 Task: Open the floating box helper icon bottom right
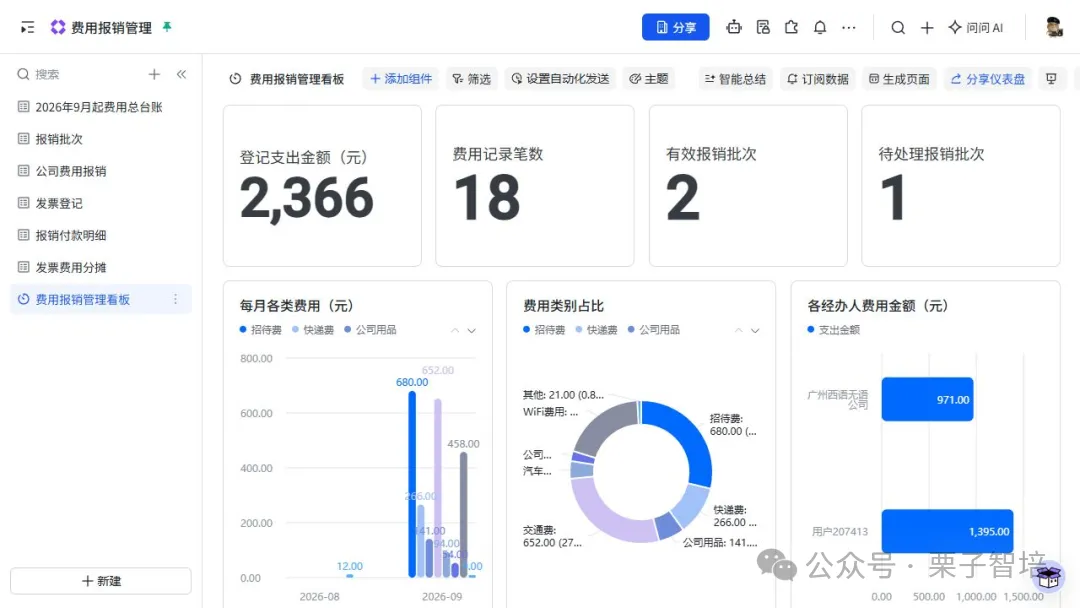pos(1048,576)
